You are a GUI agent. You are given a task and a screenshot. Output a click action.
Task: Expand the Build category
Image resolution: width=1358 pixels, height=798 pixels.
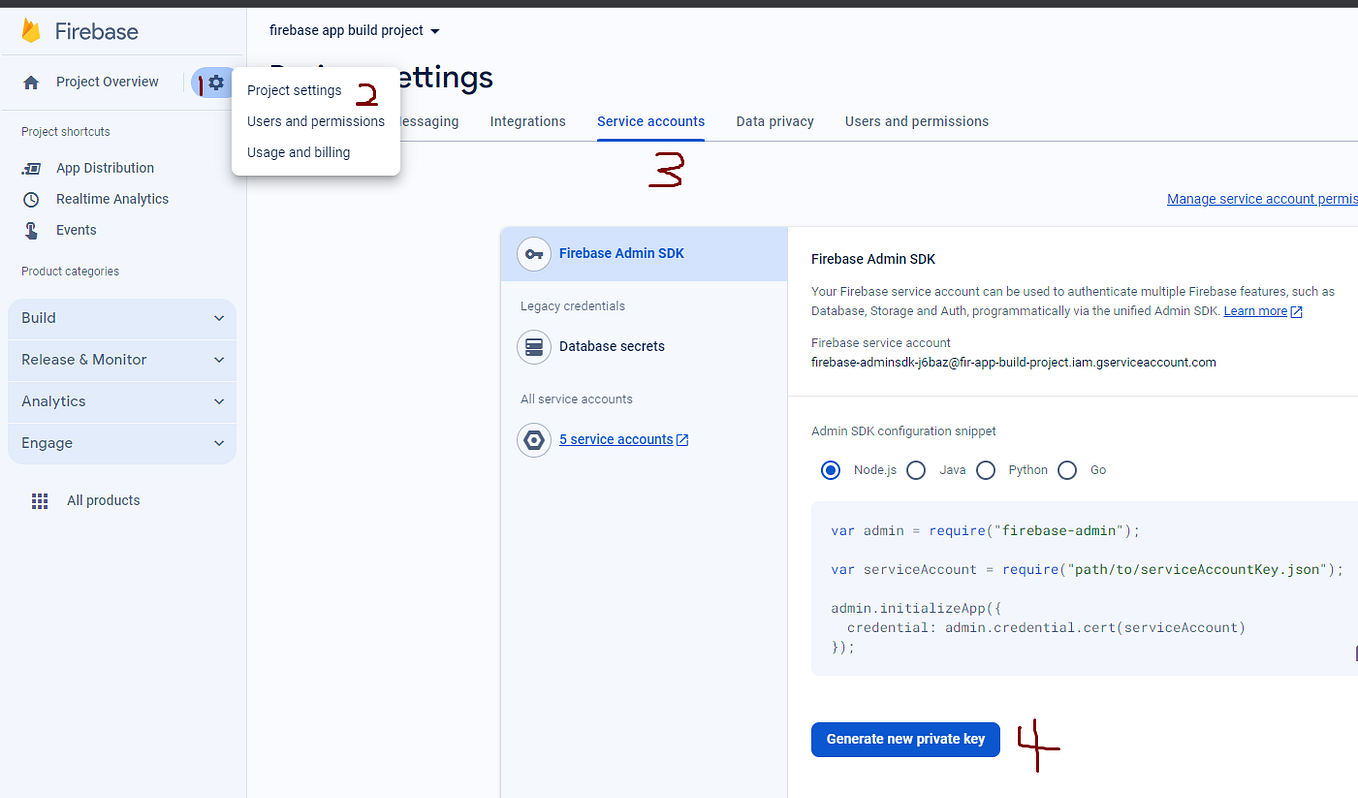pos(120,317)
